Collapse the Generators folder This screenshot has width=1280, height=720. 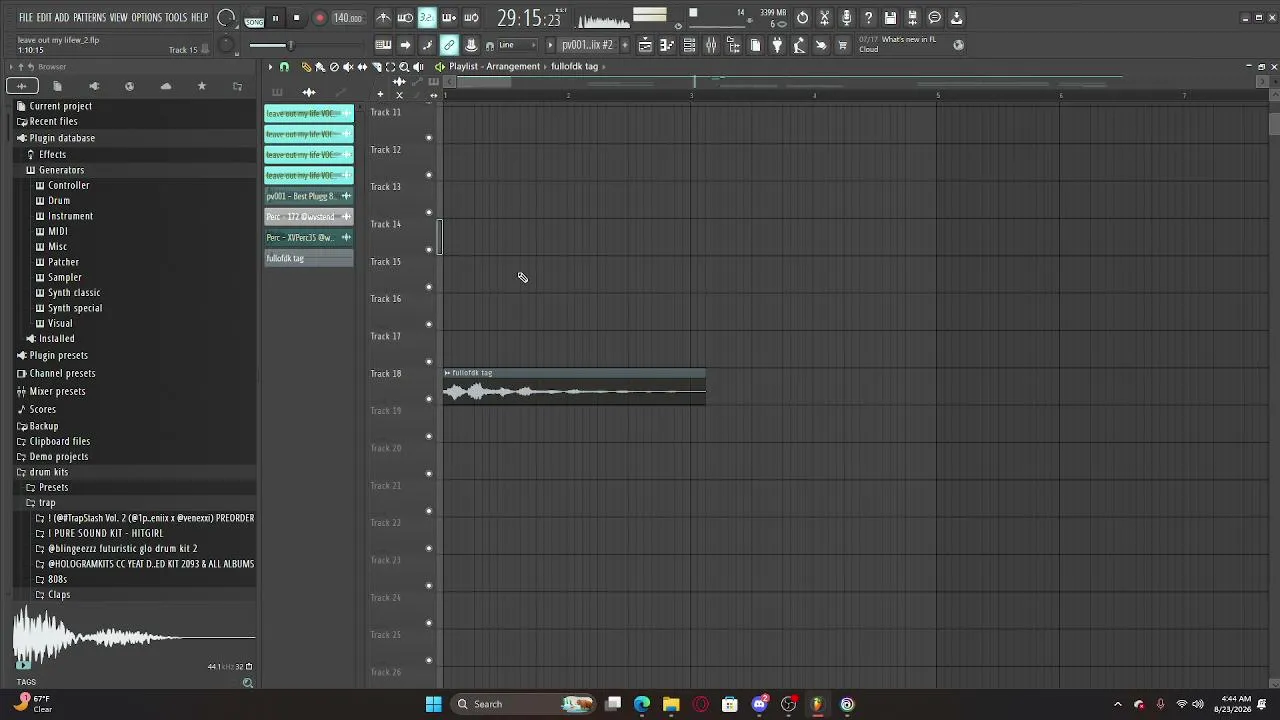pos(61,170)
